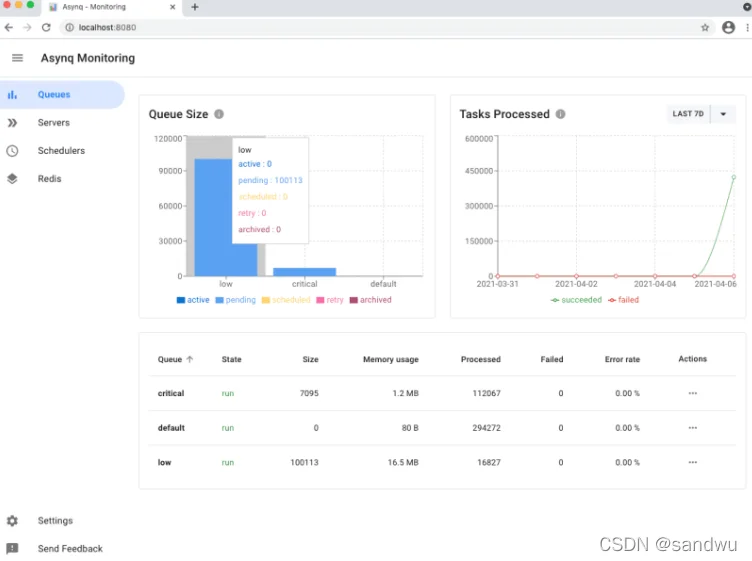Open the default queue link
The width and height of the screenshot is (752, 561).
pos(171,428)
